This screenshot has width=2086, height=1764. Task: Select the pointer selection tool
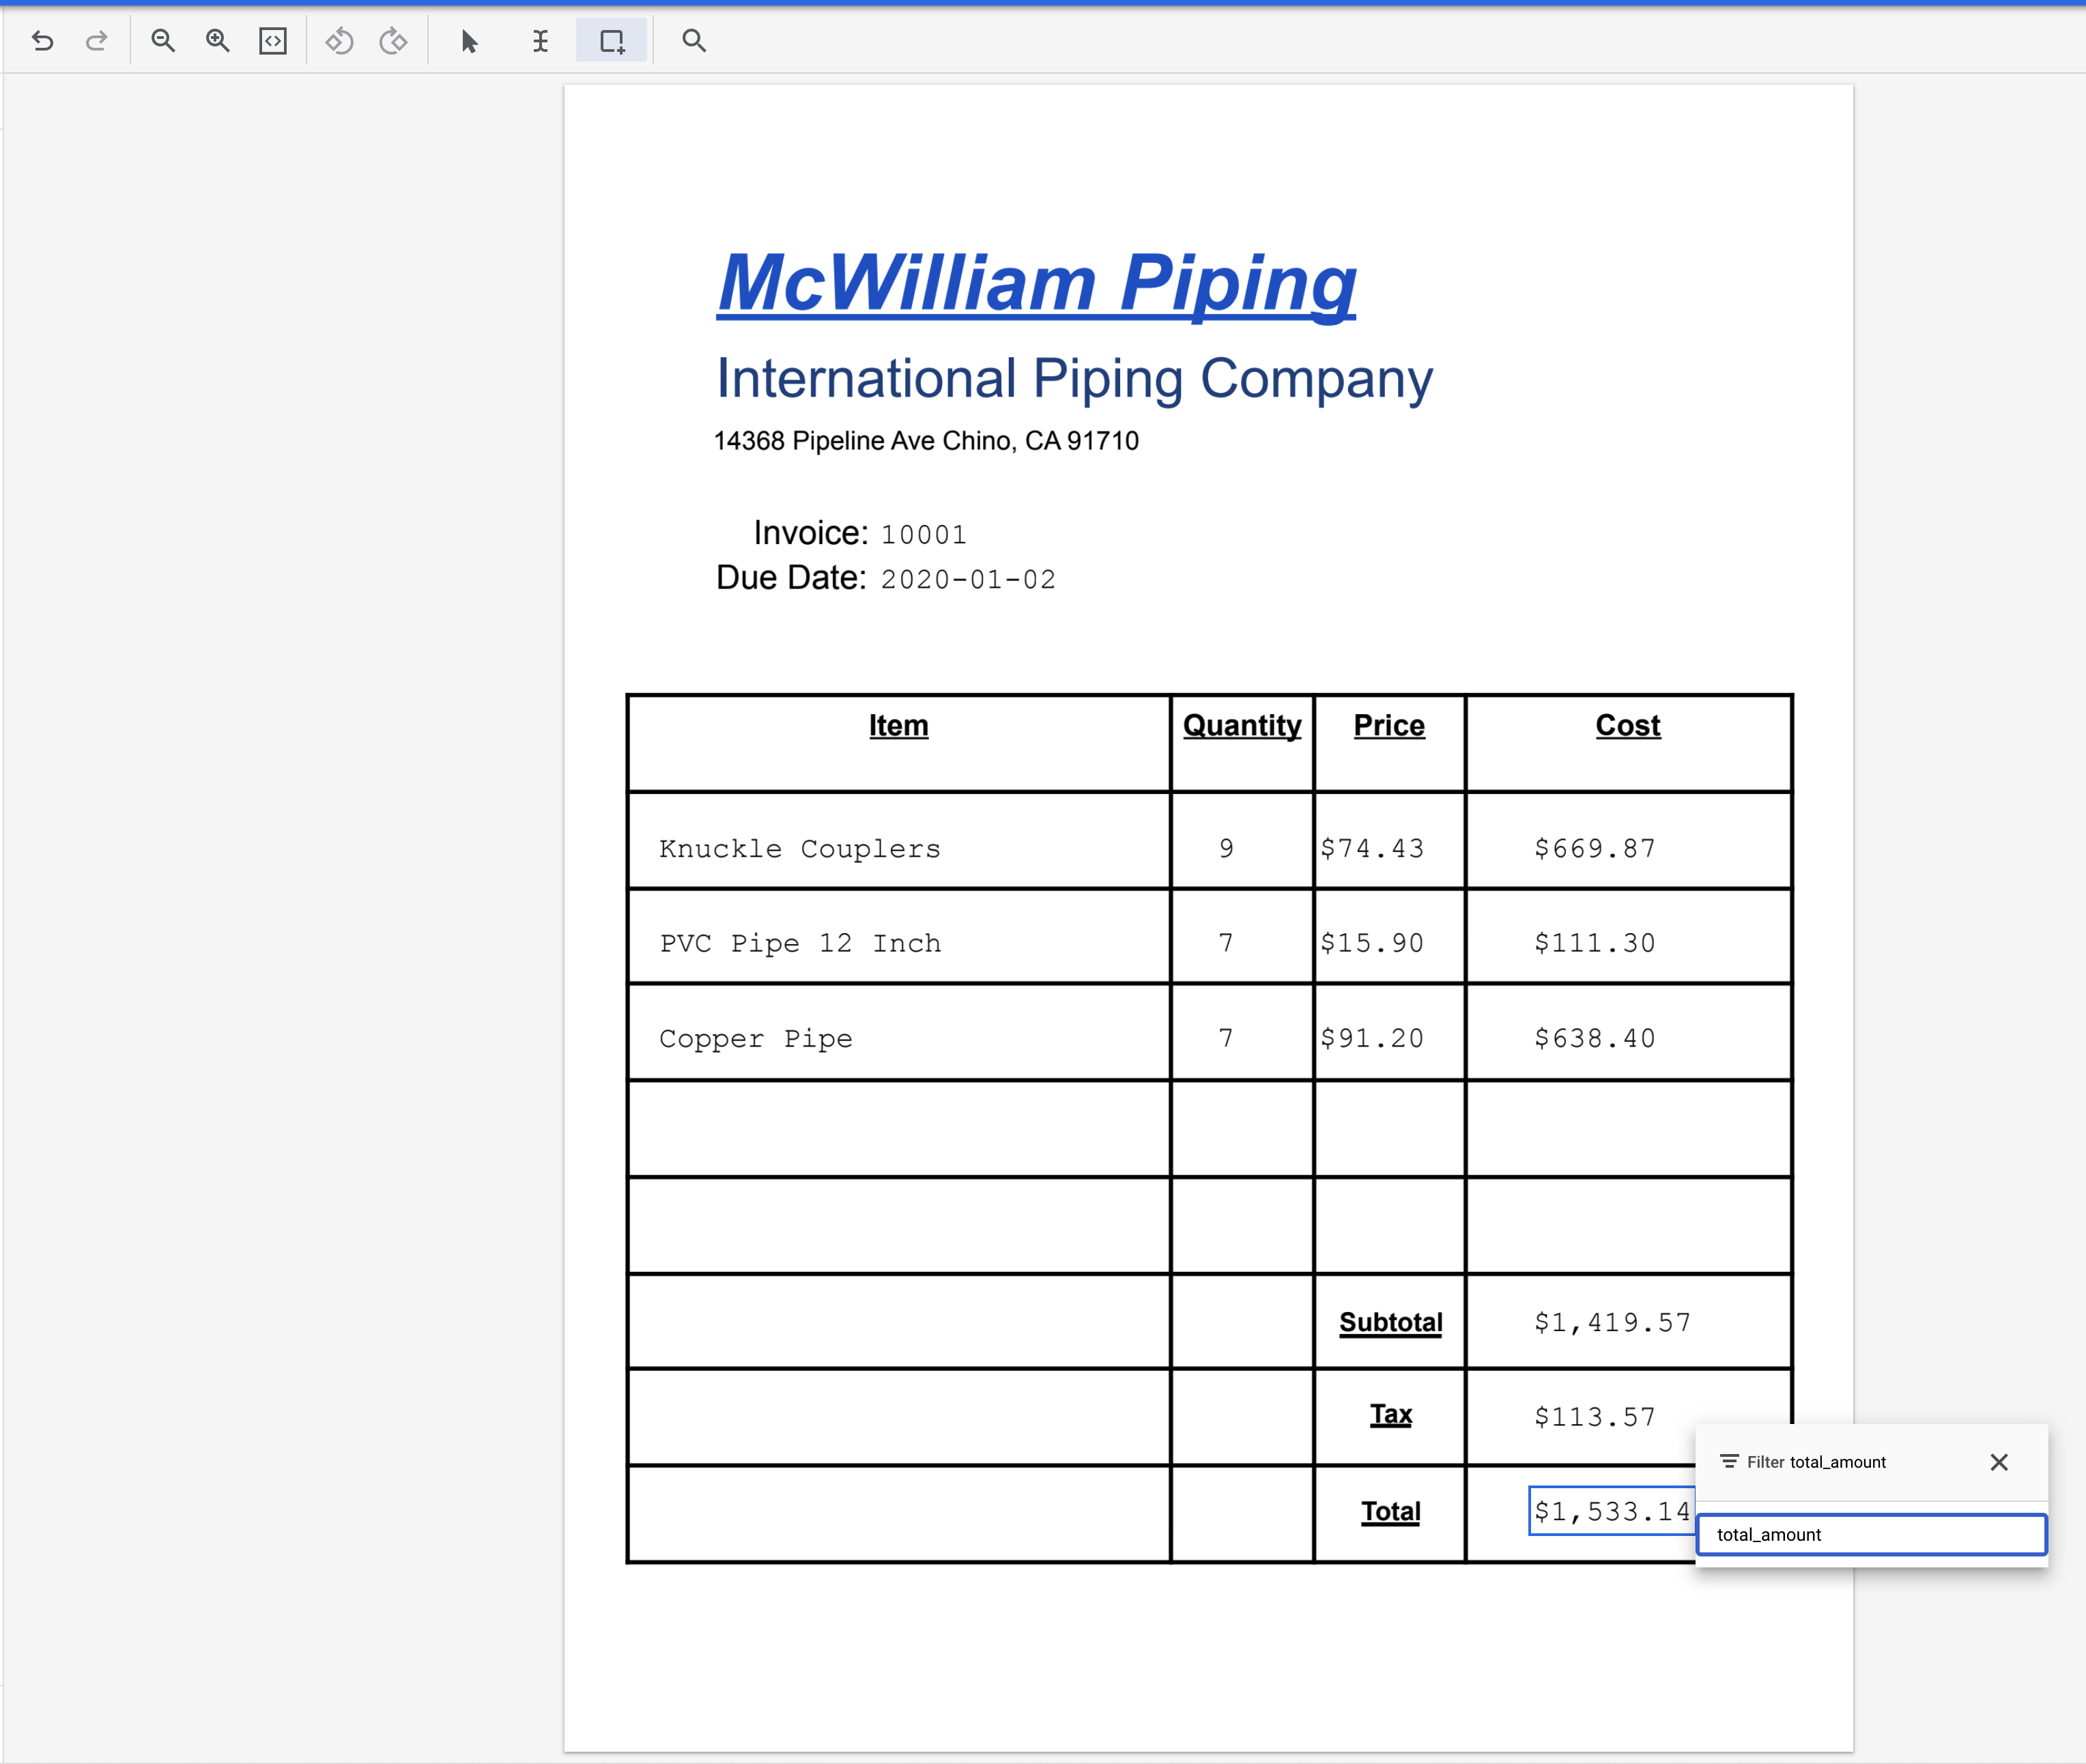click(467, 41)
